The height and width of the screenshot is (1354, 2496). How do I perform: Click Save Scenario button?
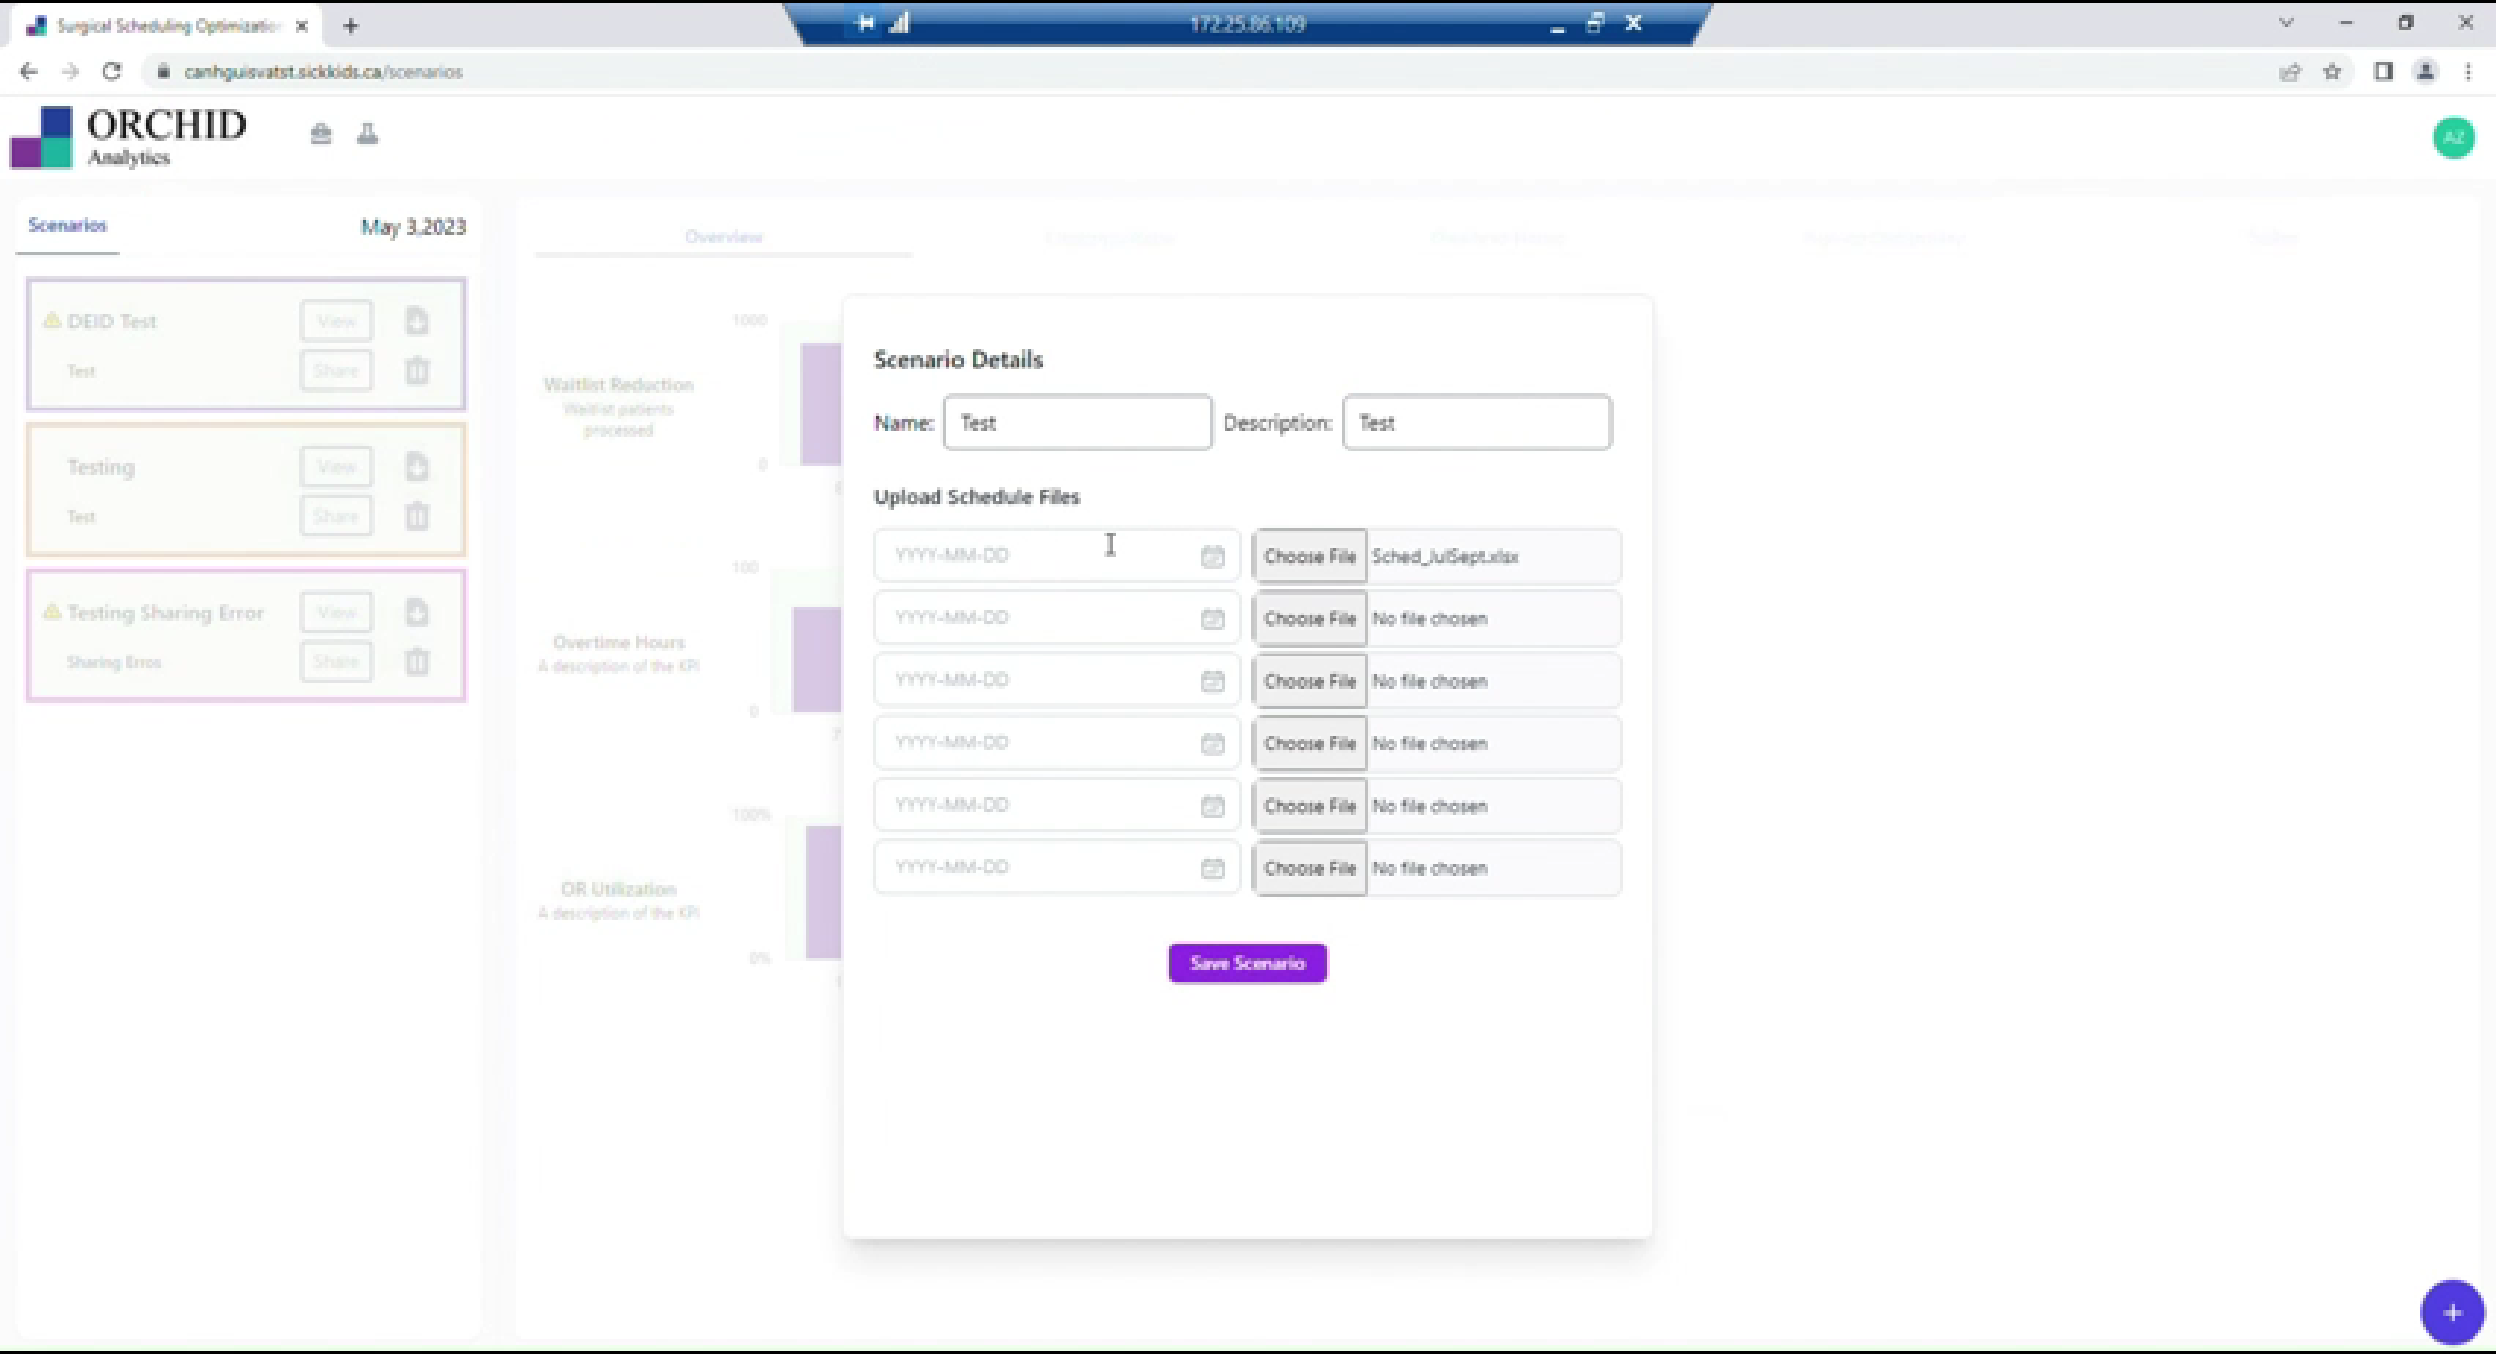[1247, 963]
